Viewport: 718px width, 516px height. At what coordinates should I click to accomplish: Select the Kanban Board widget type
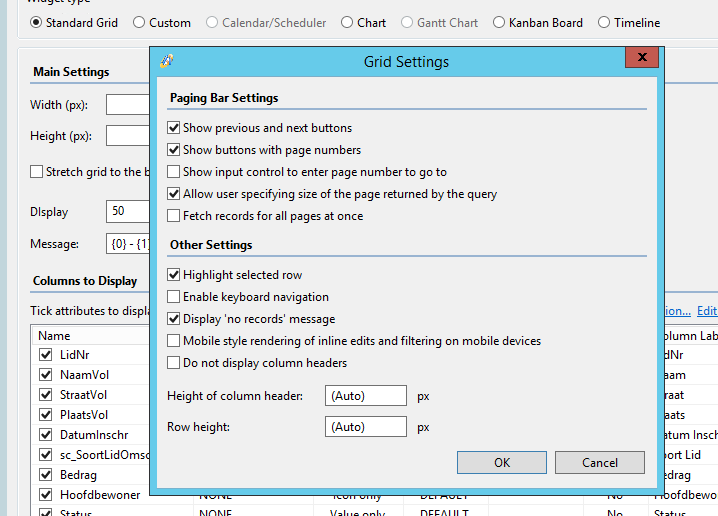coord(499,22)
